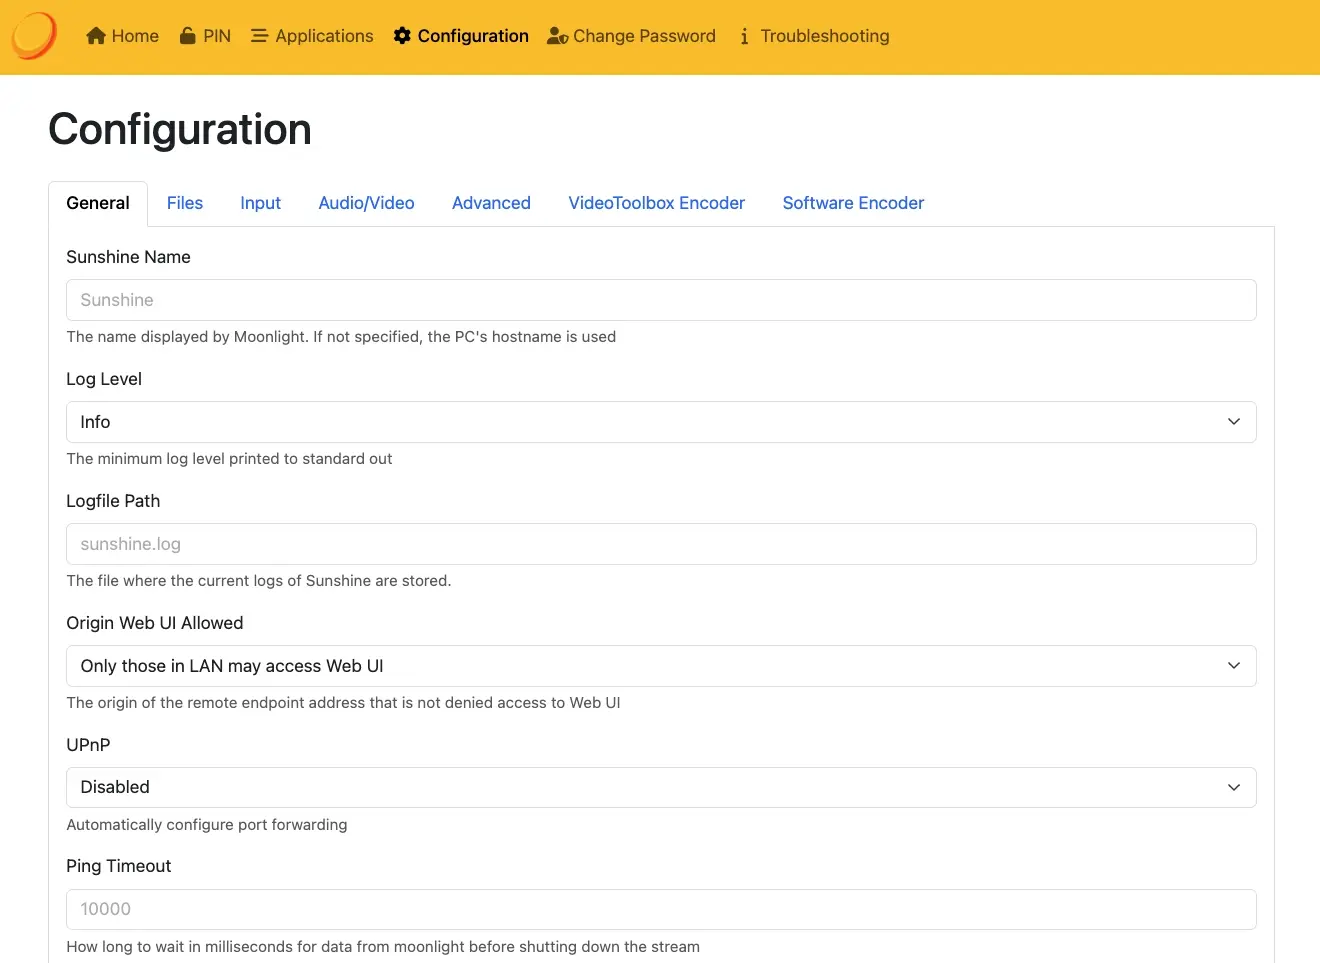
Task: Click the Configuration gear icon
Action: coord(402,36)
